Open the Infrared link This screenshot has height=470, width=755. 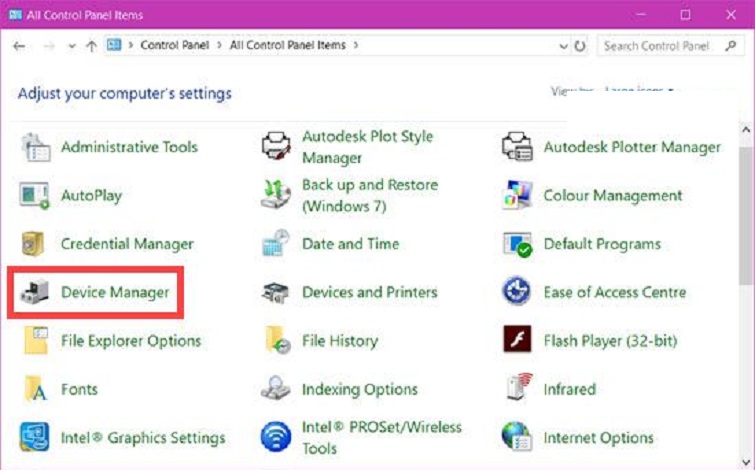(570, 389)
